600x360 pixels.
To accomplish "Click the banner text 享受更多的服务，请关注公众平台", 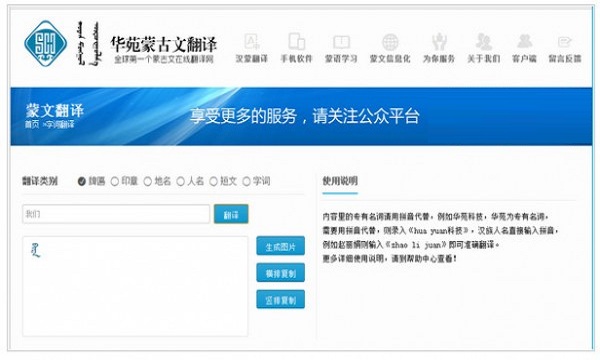I will pos(305,116).
